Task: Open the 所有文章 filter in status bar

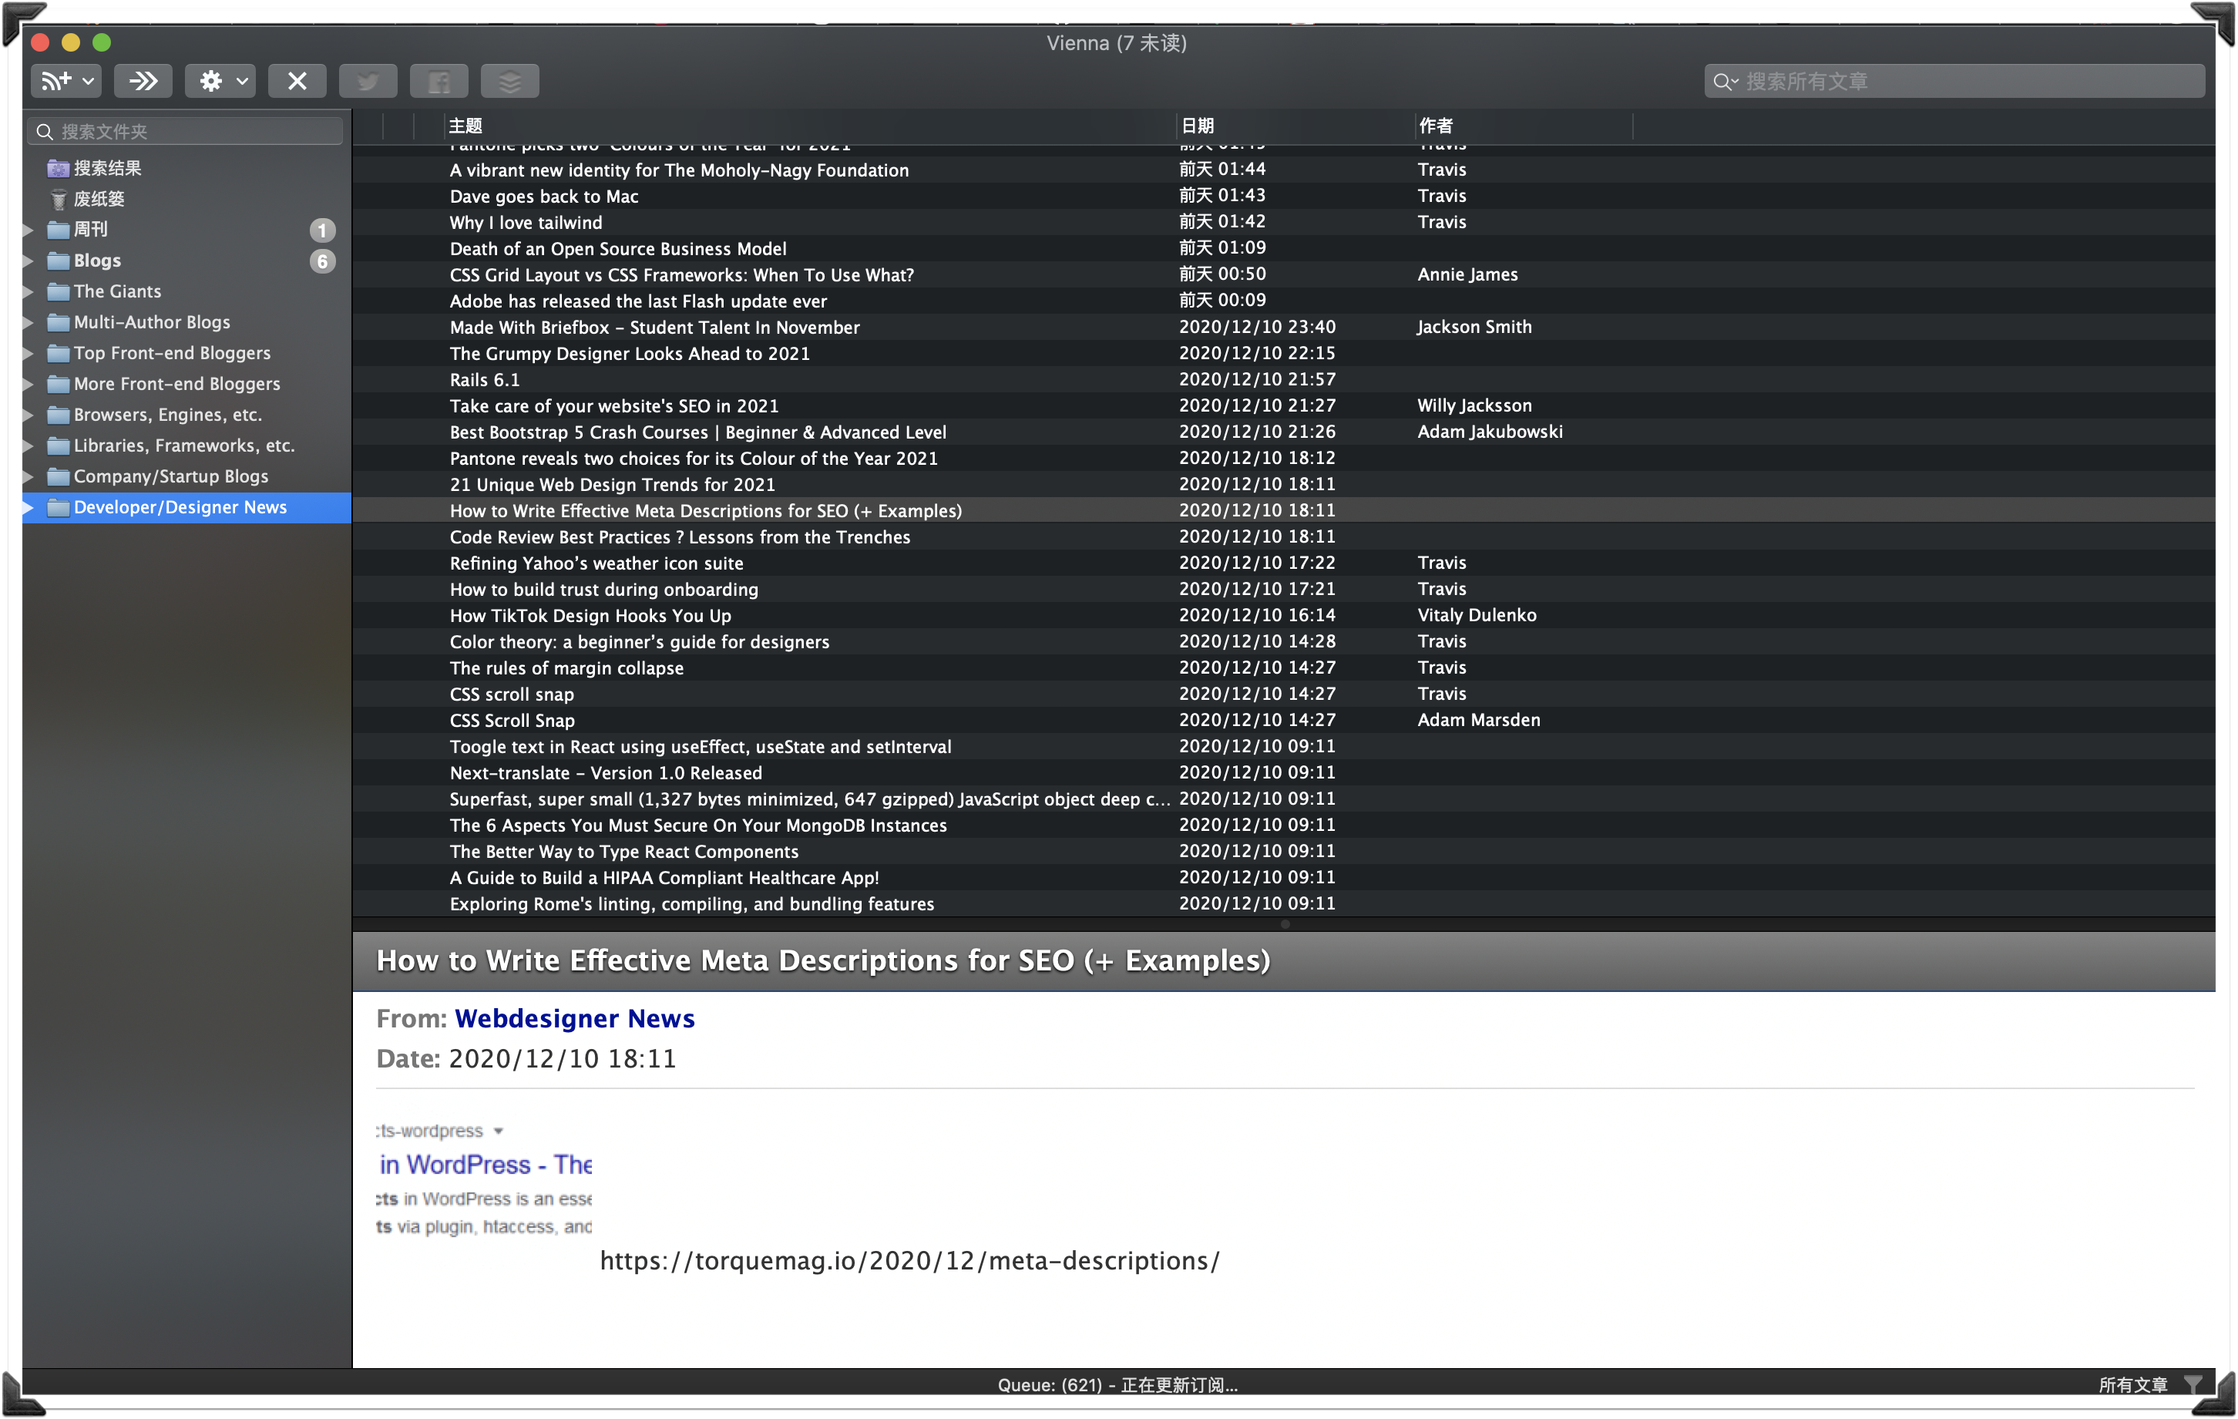Action: click(2132, 1385)
